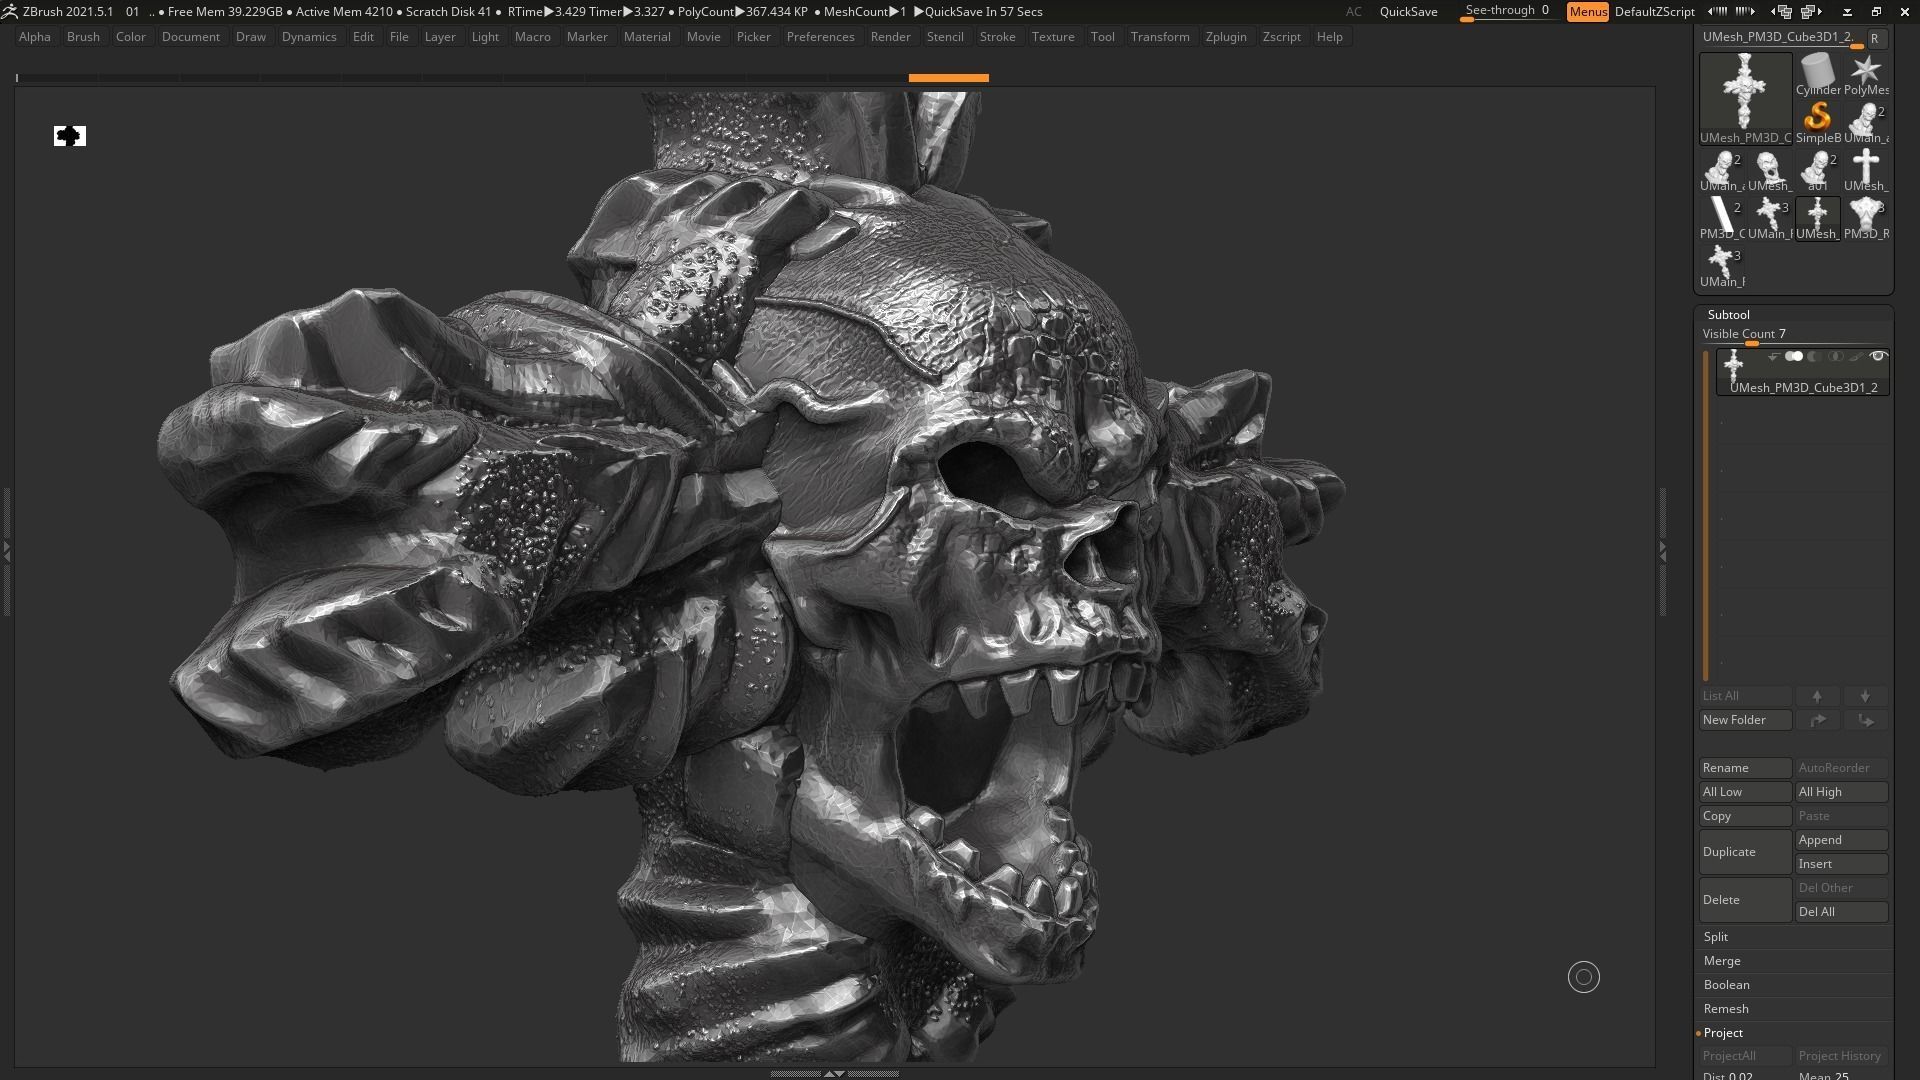Click All High button
This screenshot has width=1920, height=1080.
1841,792
